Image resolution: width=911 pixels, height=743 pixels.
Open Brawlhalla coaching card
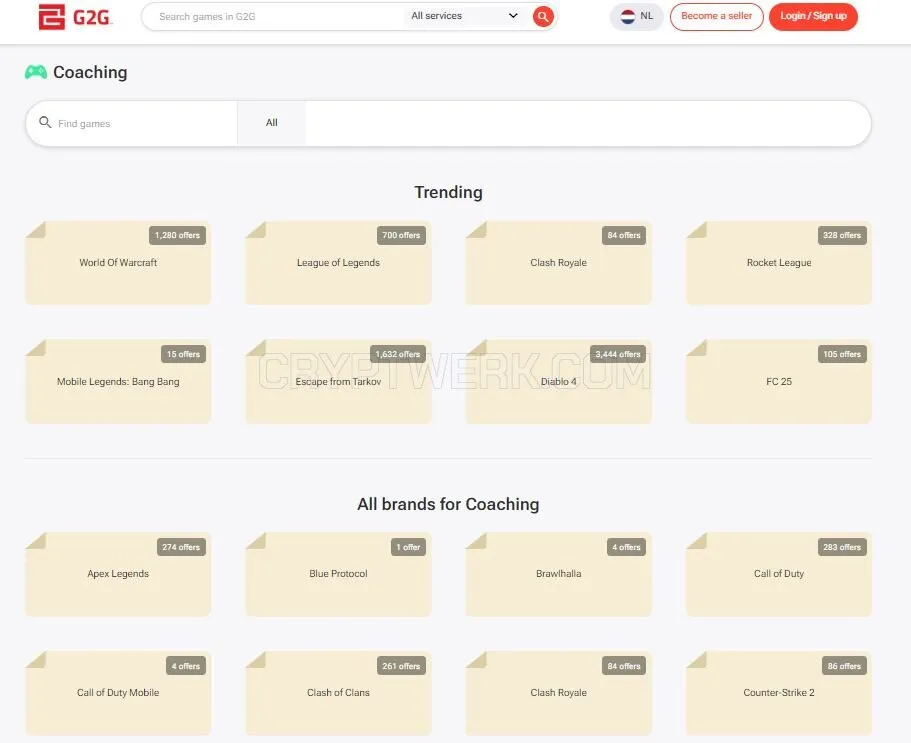[558, 574]
